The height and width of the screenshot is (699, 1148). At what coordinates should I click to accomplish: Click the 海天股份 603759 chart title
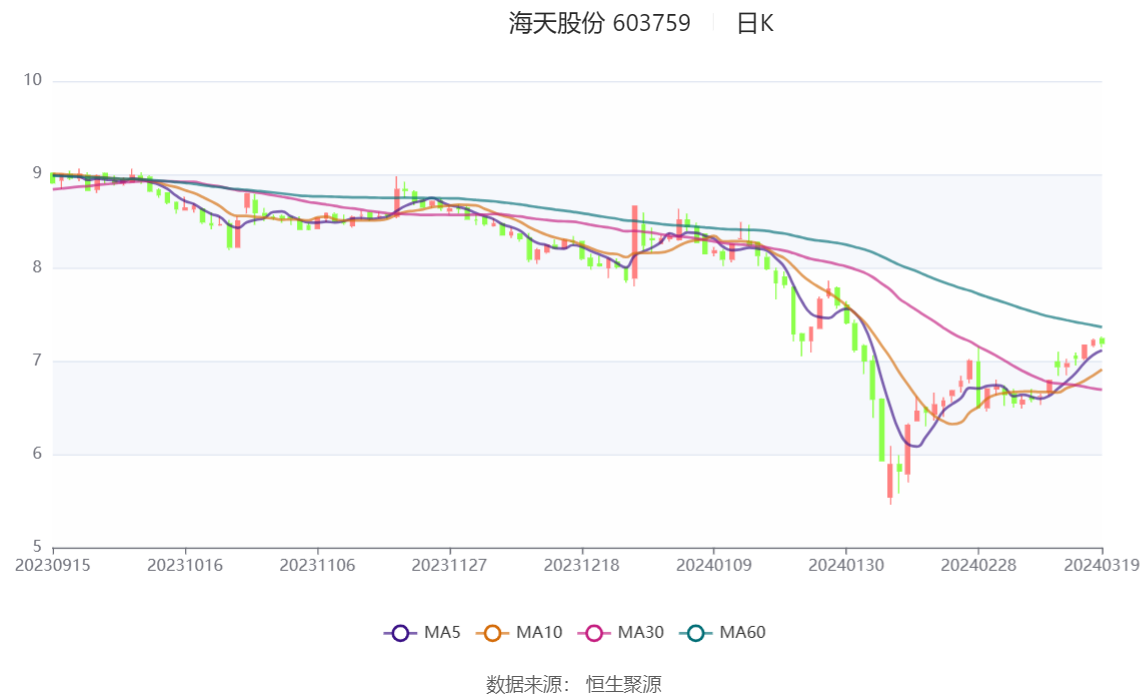pyautogui.click(x=600, y=23)
